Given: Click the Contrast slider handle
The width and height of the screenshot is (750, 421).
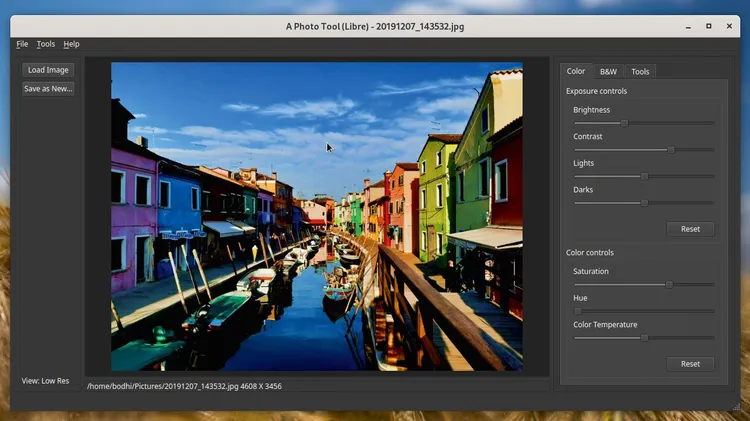Looking at the screenshot, I should [x=671, y=150].
